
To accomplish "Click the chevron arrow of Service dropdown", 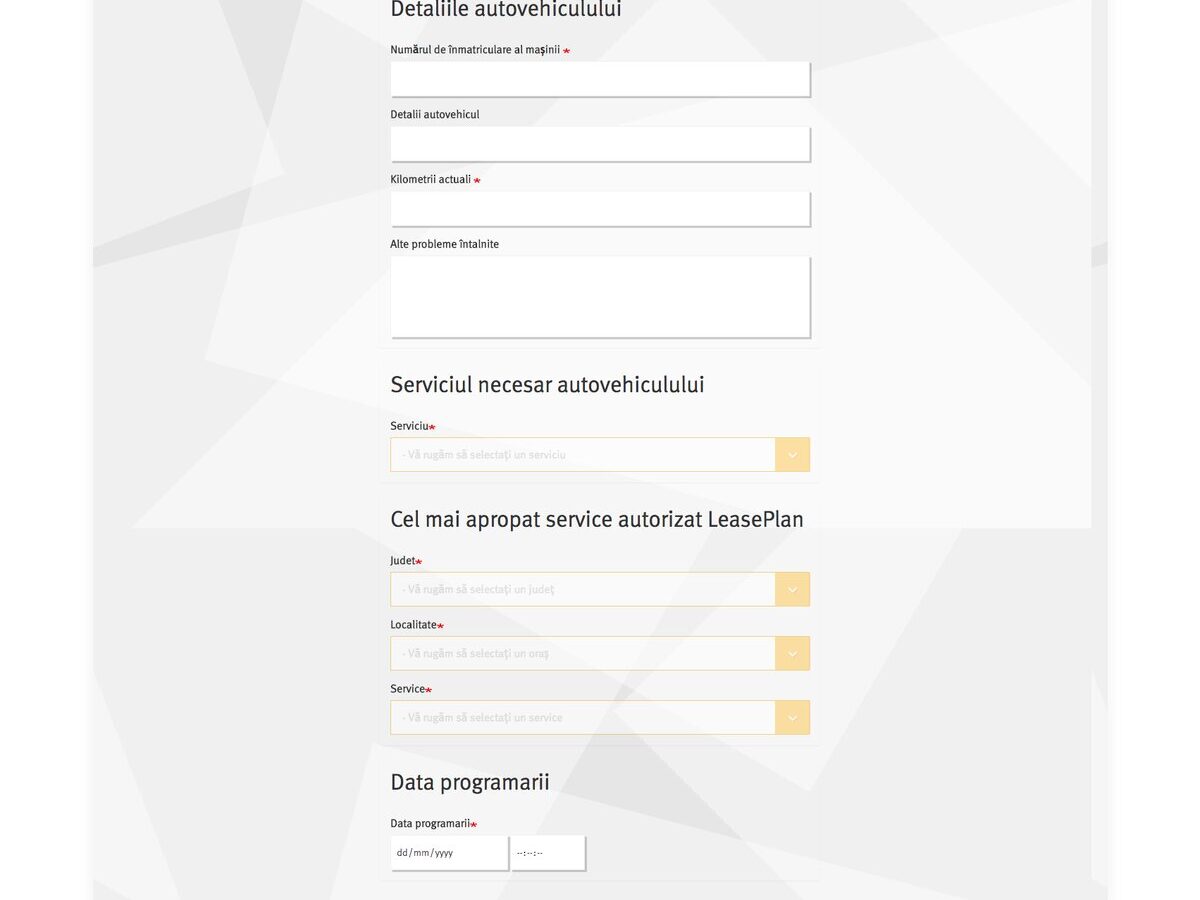I will click(792, 718).
